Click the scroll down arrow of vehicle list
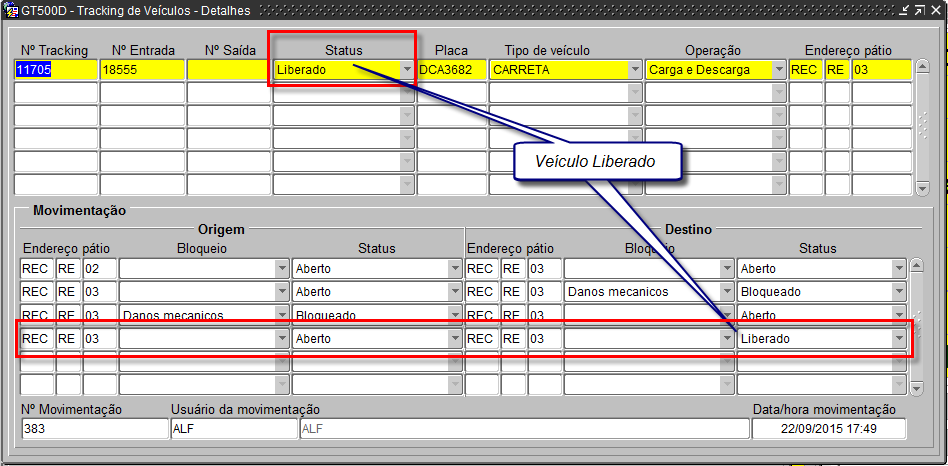Screen dimensions: 948x466 click(x=923, y=189)
